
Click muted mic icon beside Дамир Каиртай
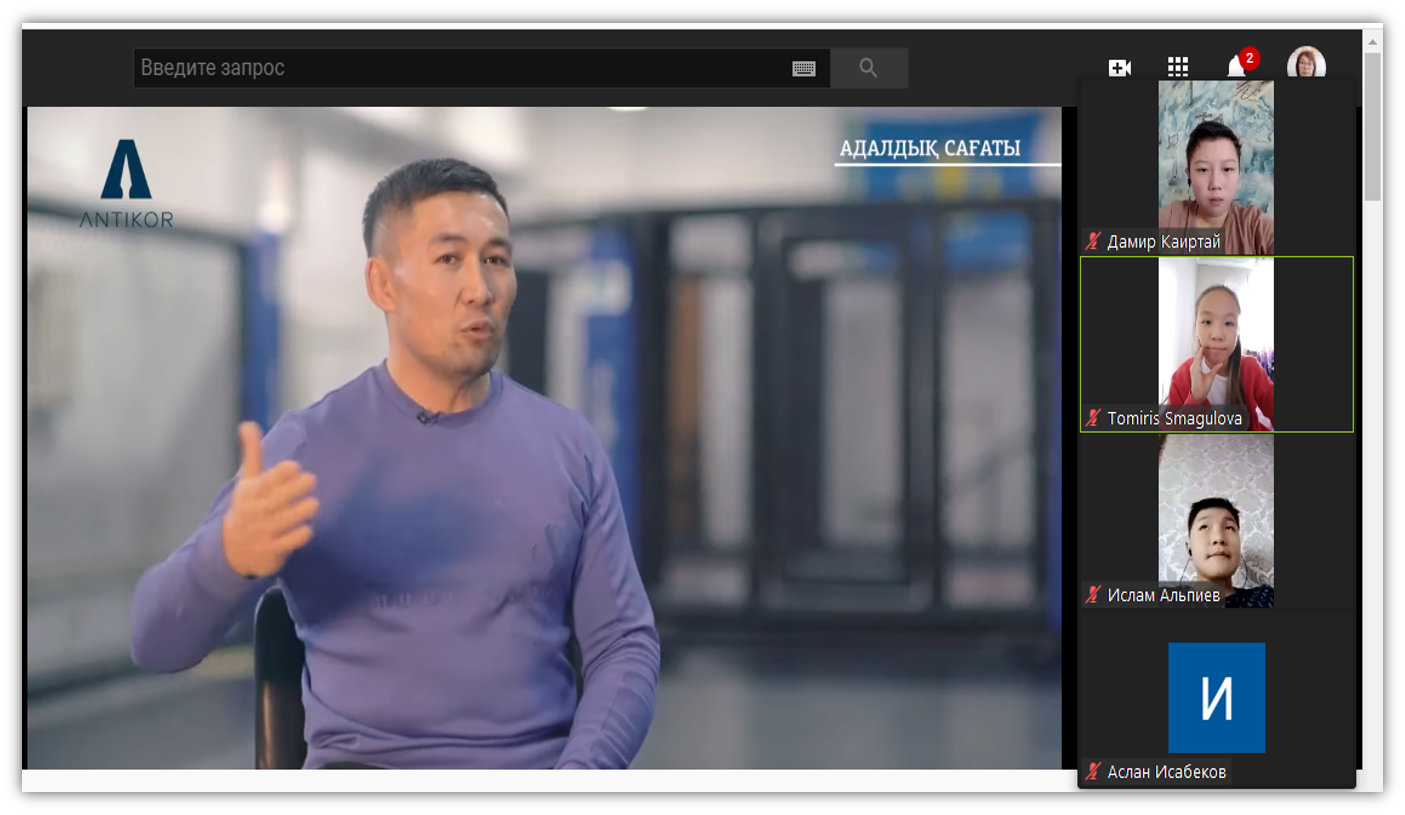[x=1093, y=242]
